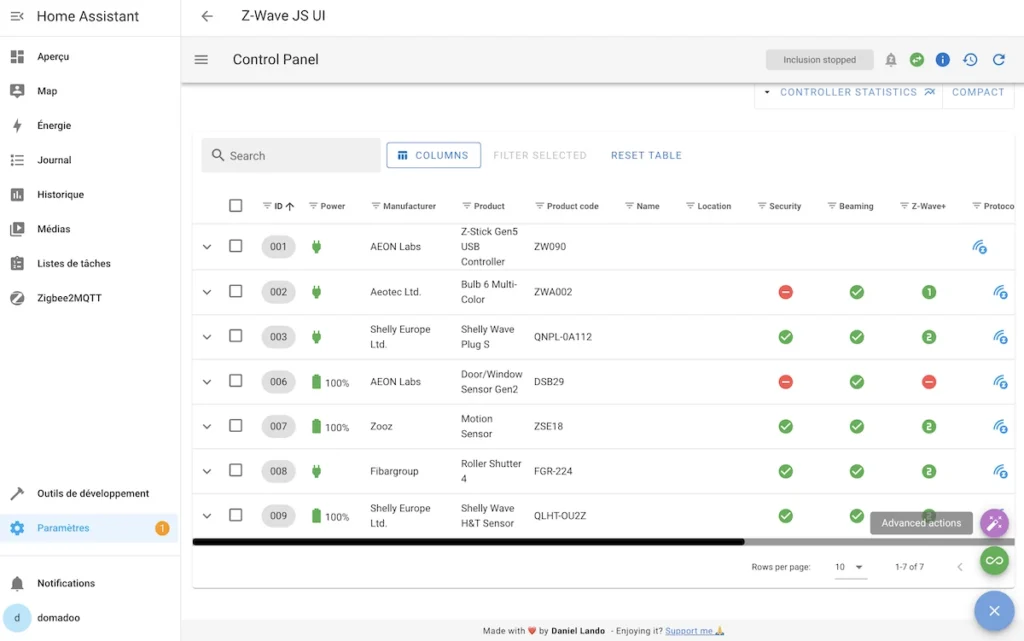Click the table's horizontal scrollbar
The width and height of the screenshot is (1024, 641).
coord(468,542)
